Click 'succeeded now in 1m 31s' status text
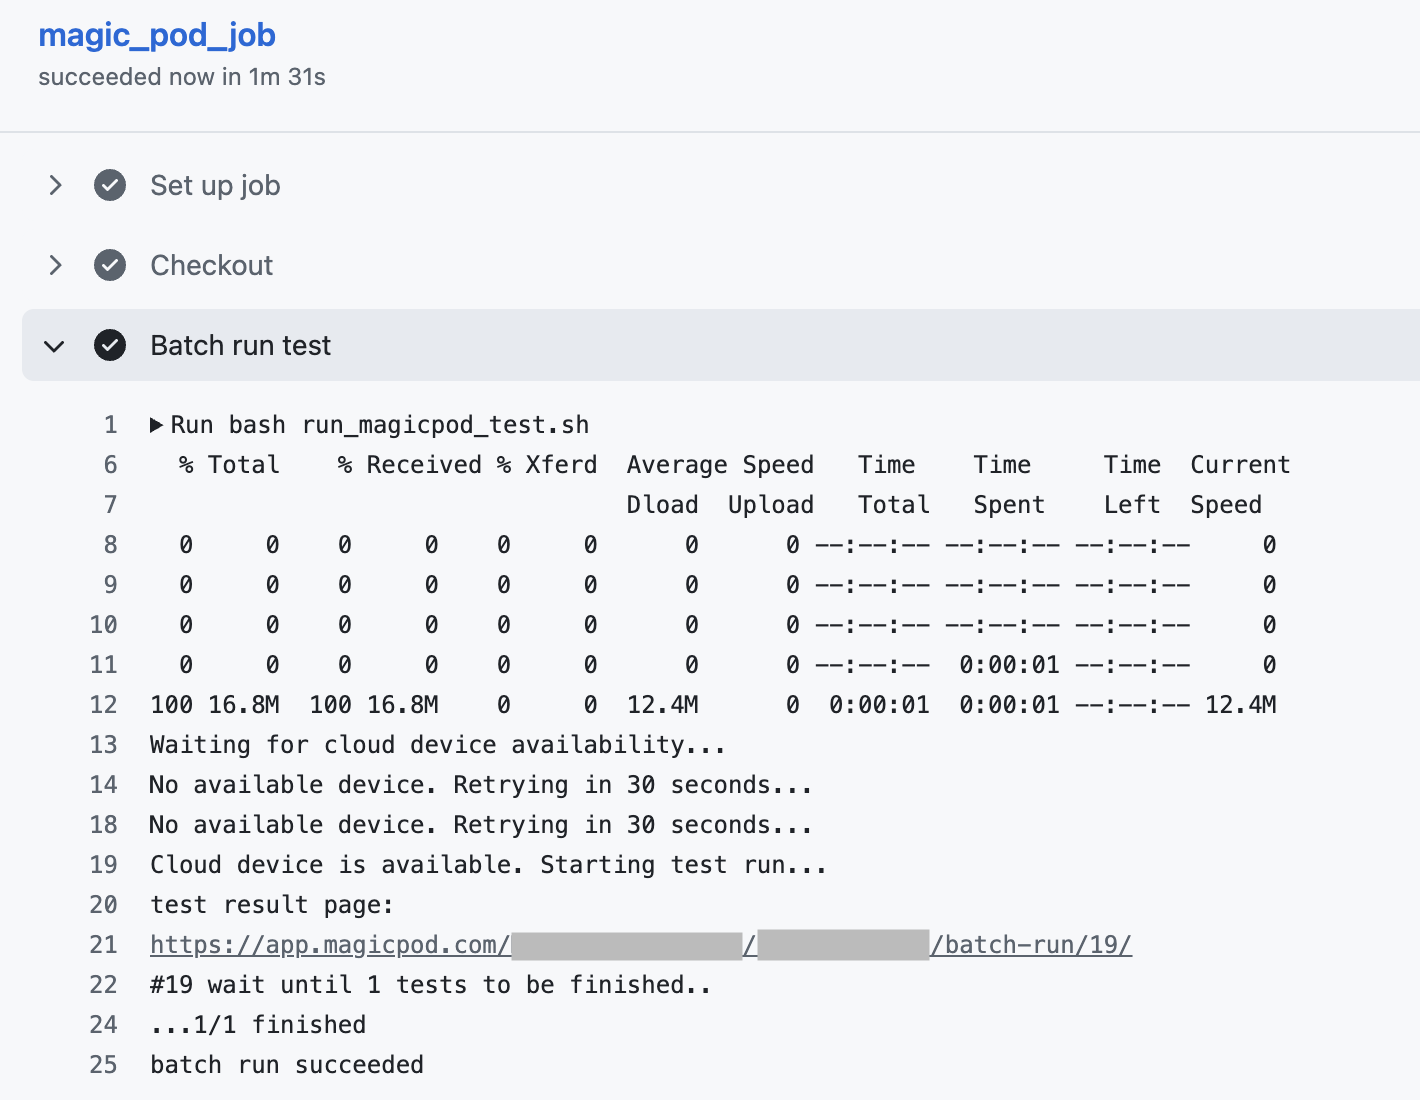The image size is (1420, 1100). [182, 77]
